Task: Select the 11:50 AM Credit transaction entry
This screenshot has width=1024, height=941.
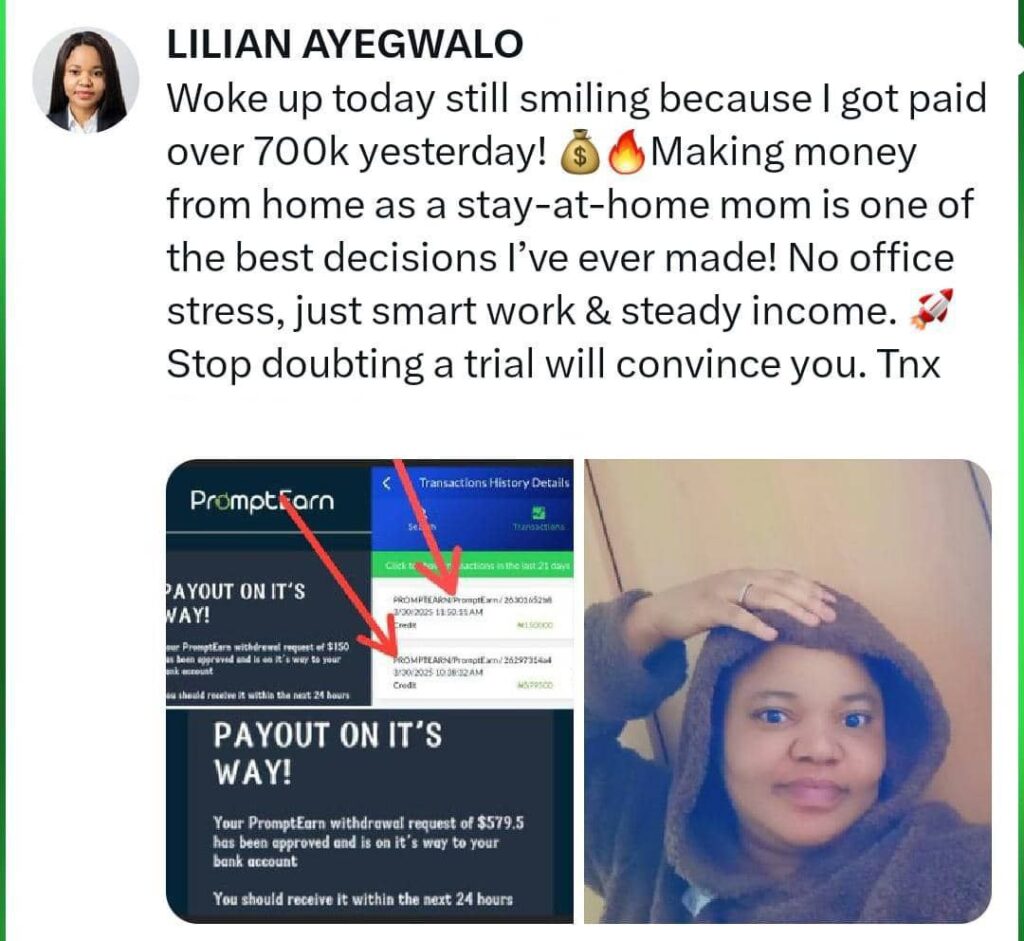Action: coord(473,611)
